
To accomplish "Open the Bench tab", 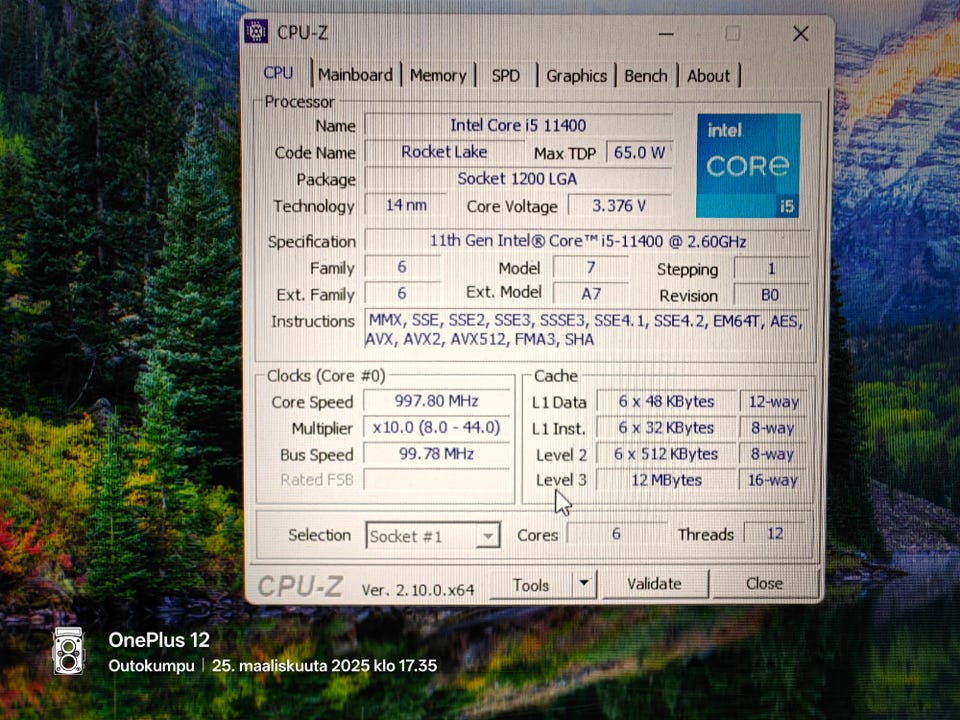I will [646, 76].
